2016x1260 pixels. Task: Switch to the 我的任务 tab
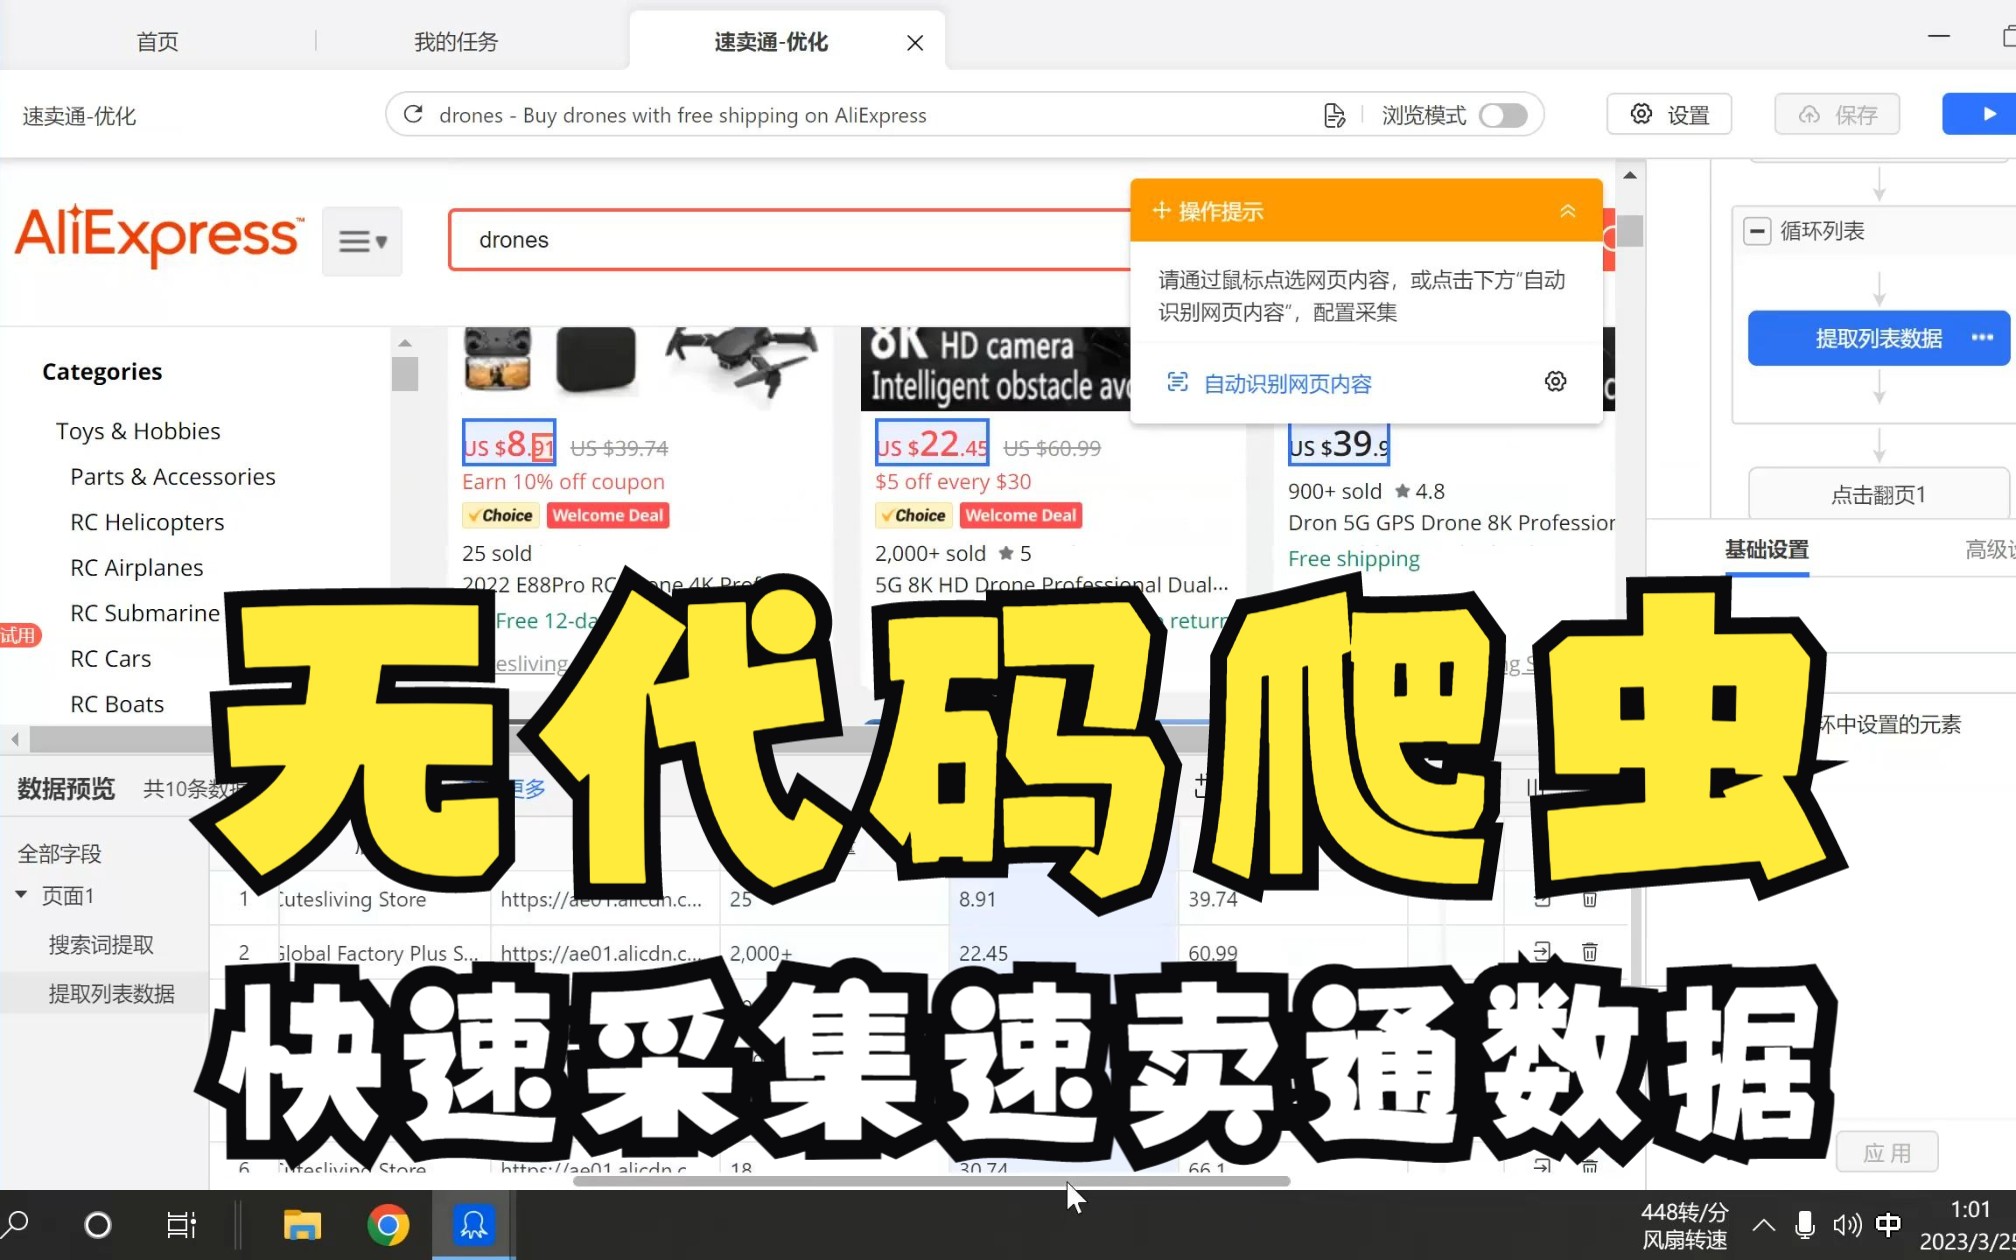click(456, 41)
